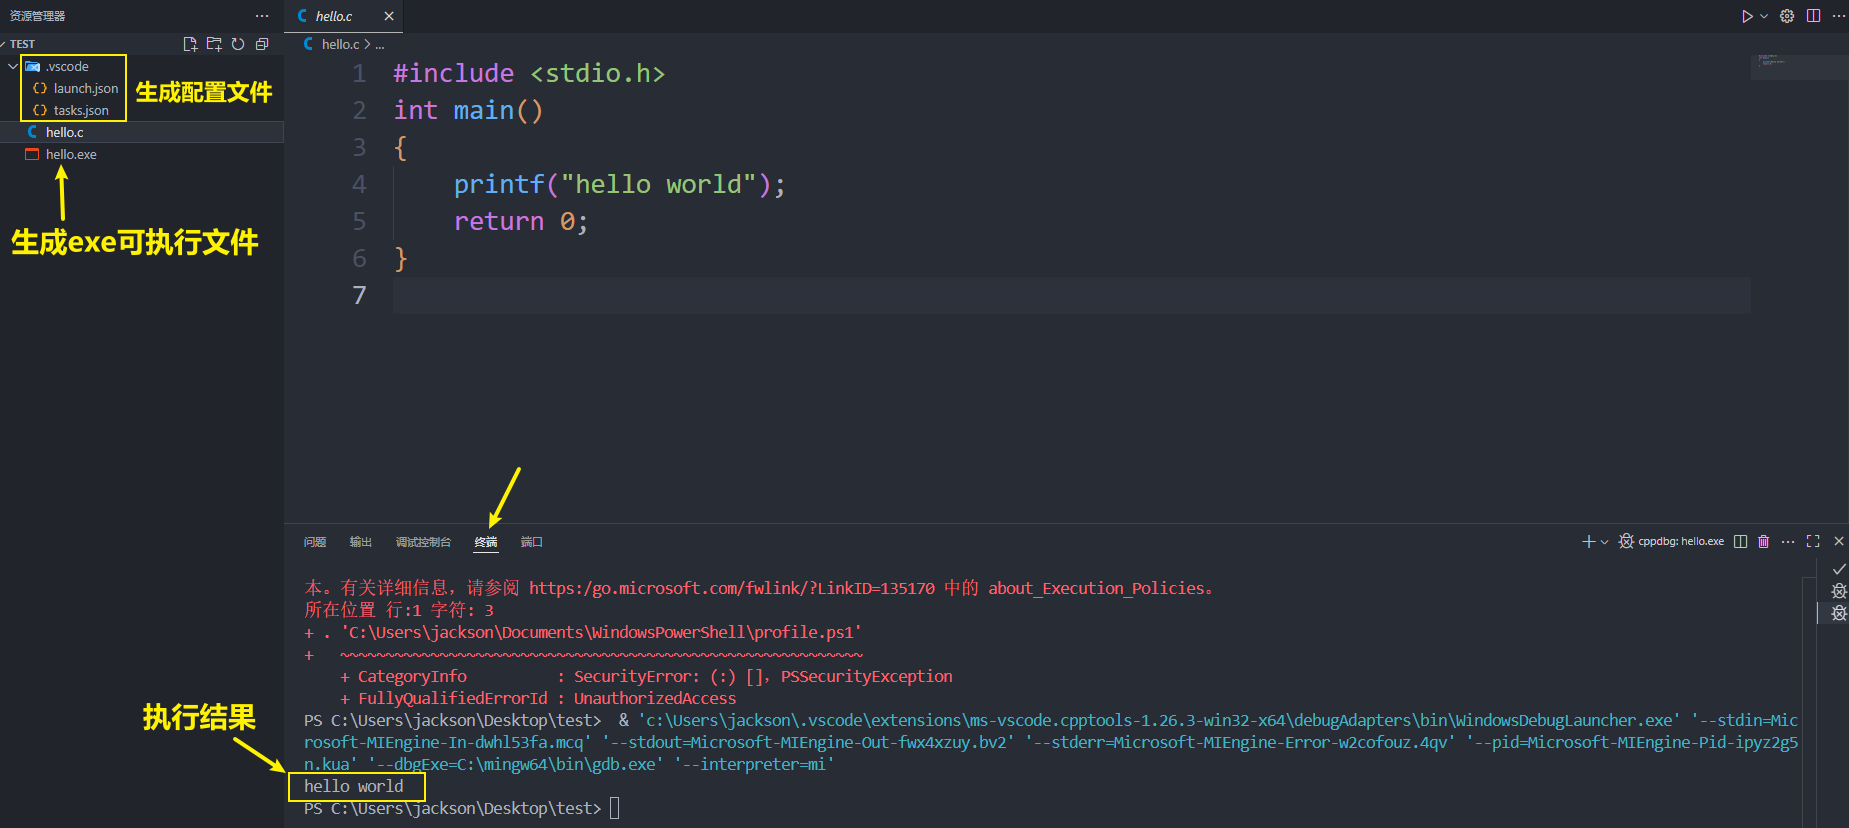This screenshot has width=1849, height=828.
Task: Kill the terminal with trash icon
Action: (1763, 541)
